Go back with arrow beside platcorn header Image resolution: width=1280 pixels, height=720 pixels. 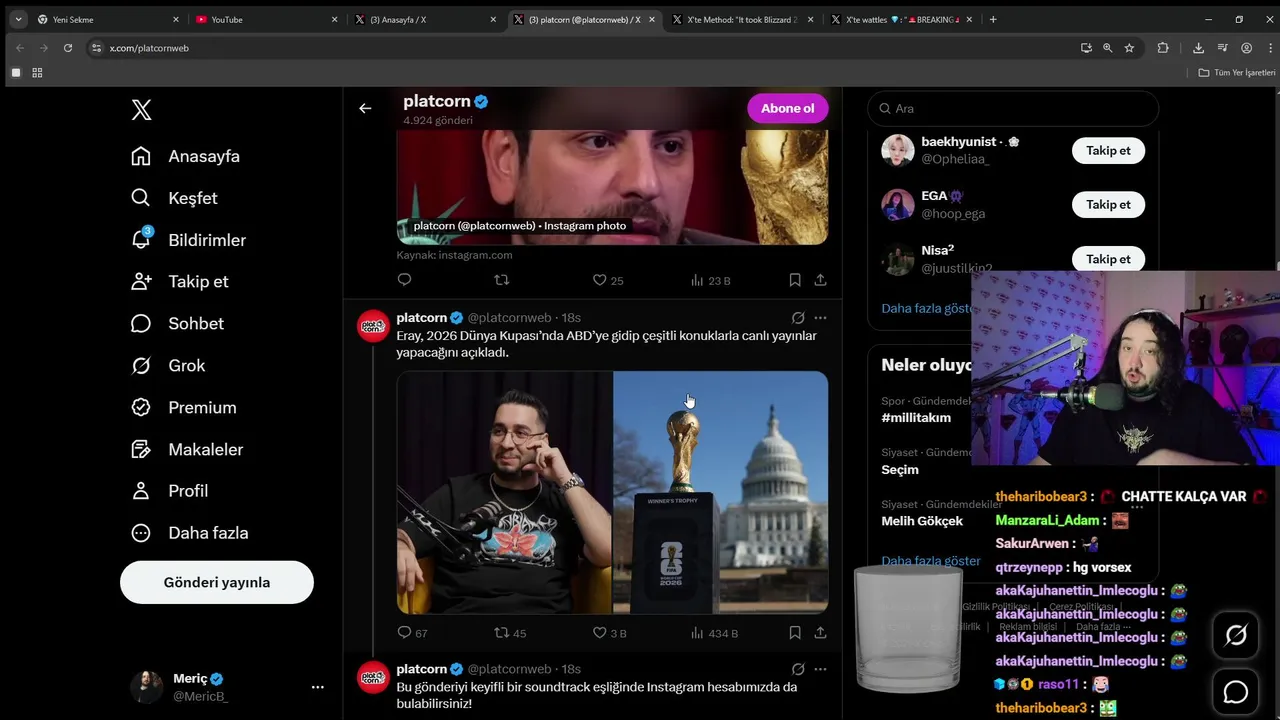pyautogui.click(x=365, y=108)
